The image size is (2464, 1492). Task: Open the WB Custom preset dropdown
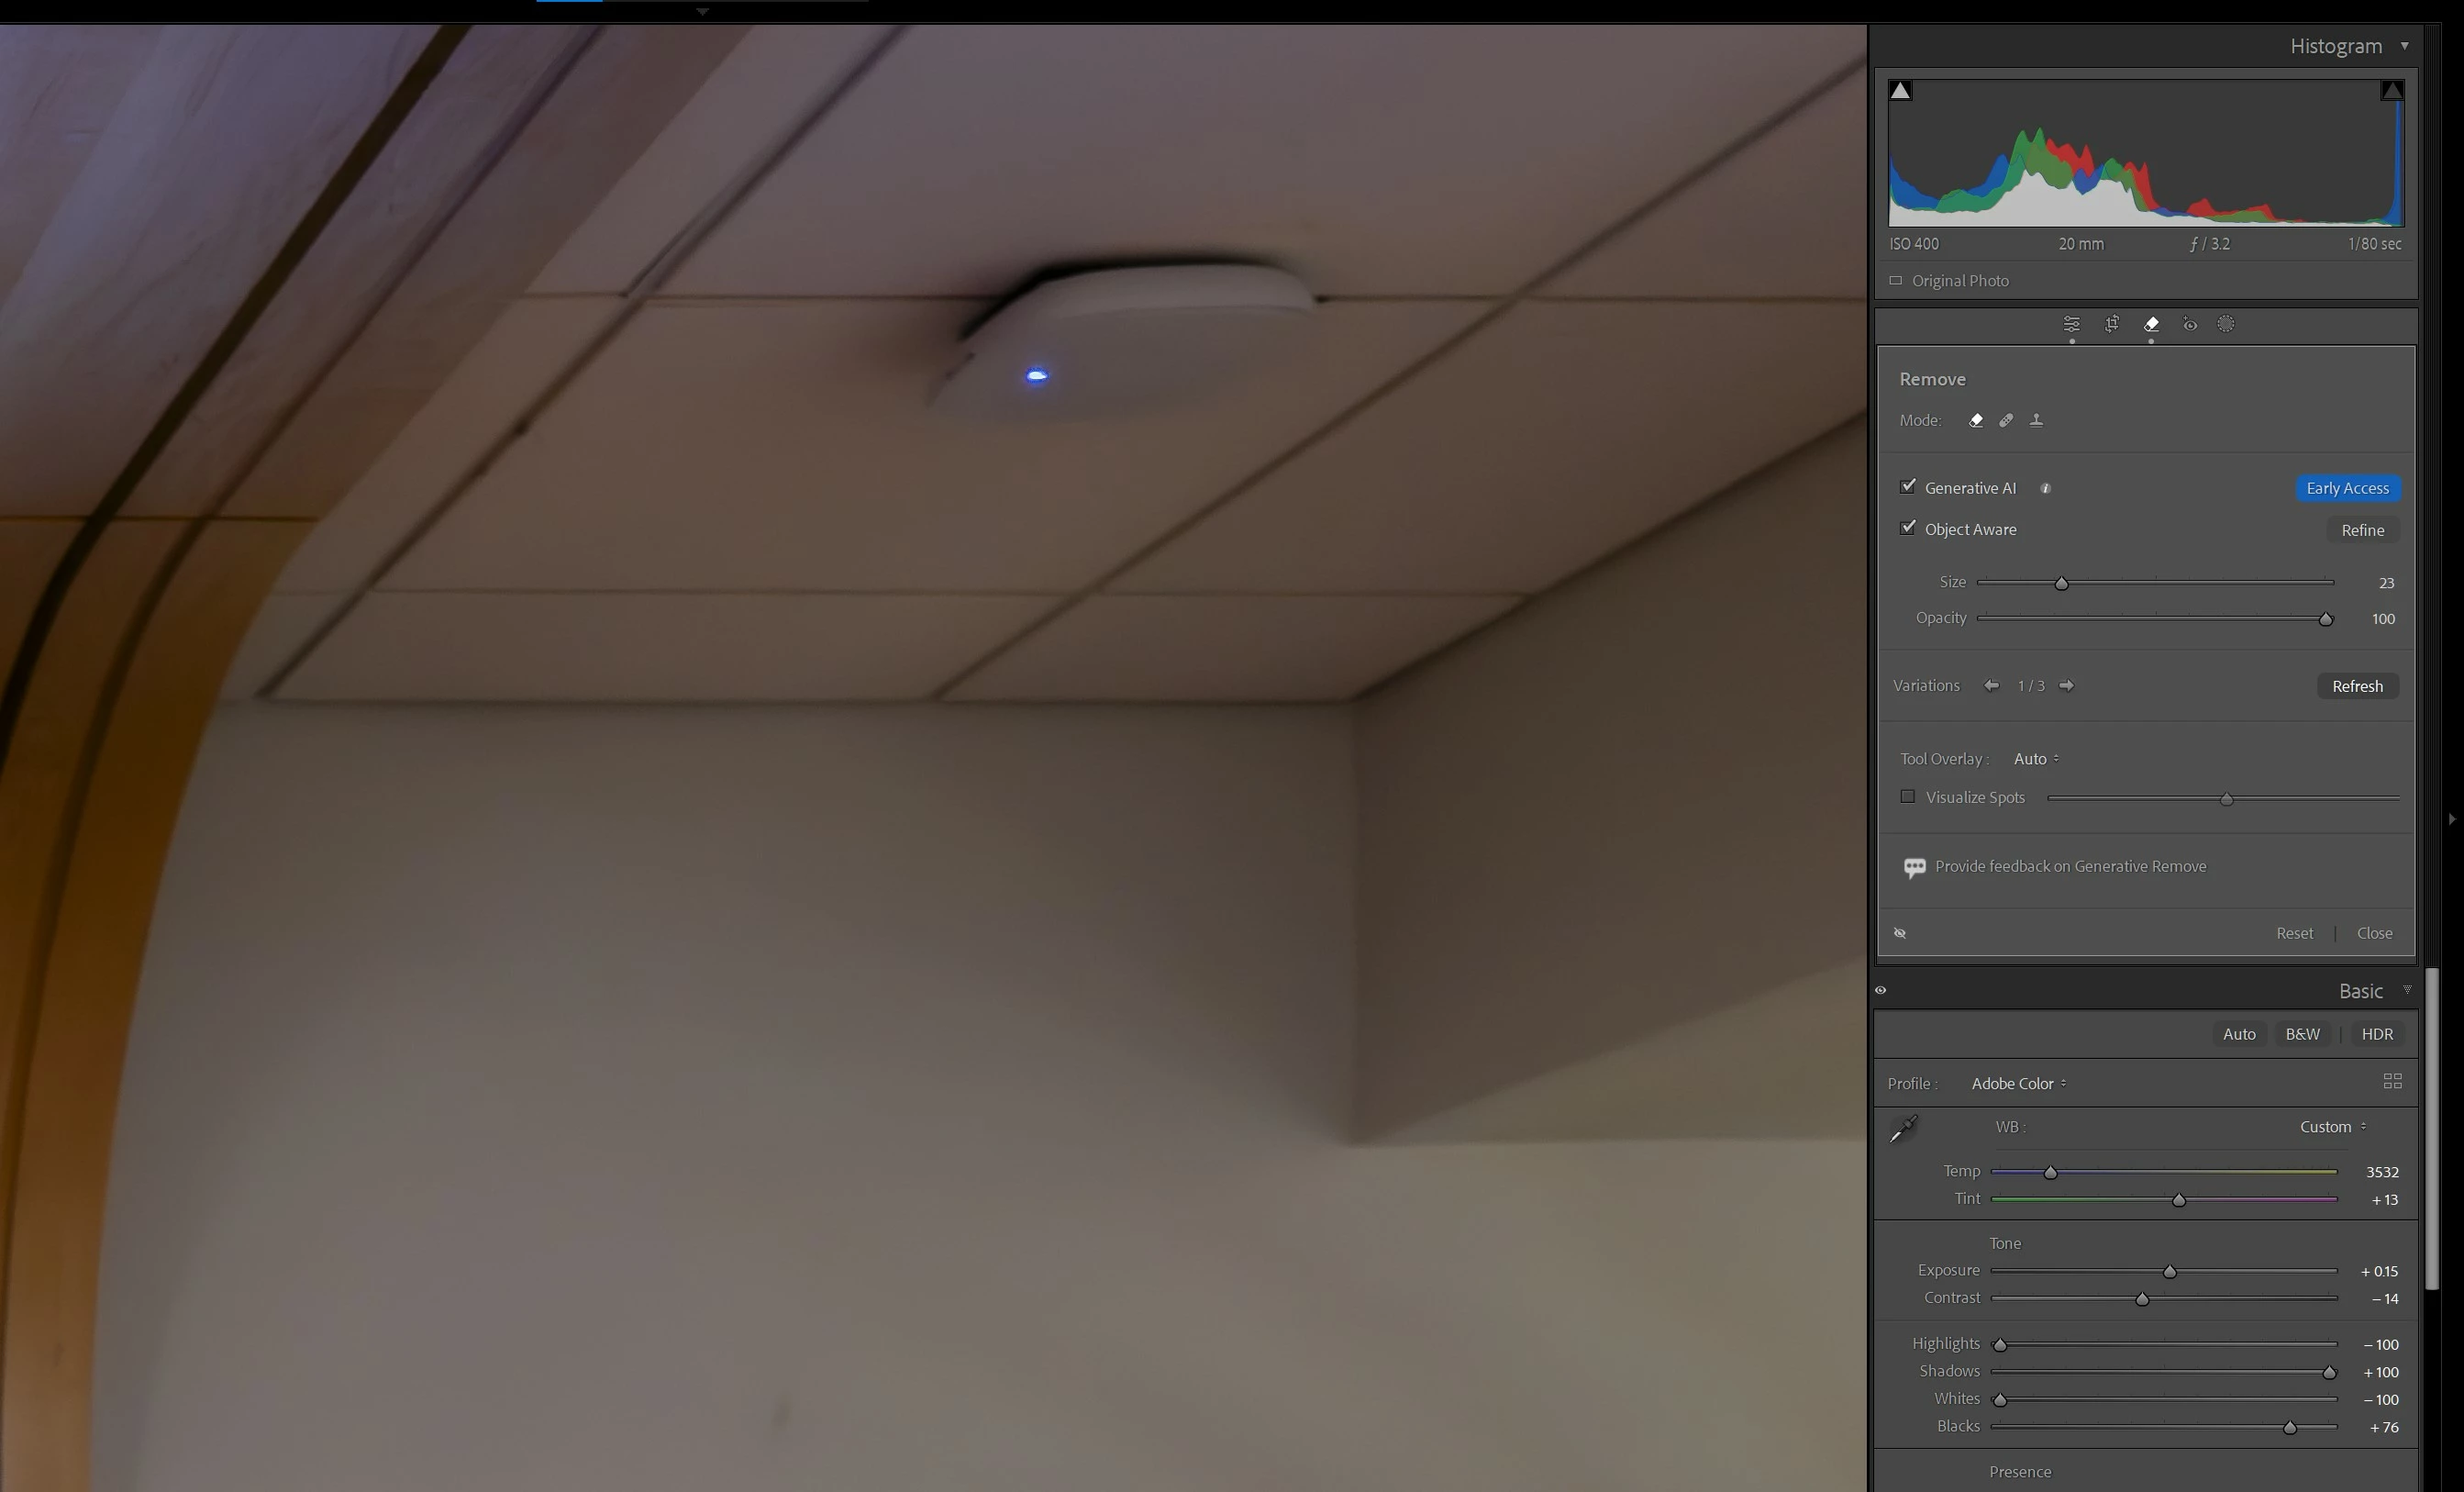[2332, 1126]
